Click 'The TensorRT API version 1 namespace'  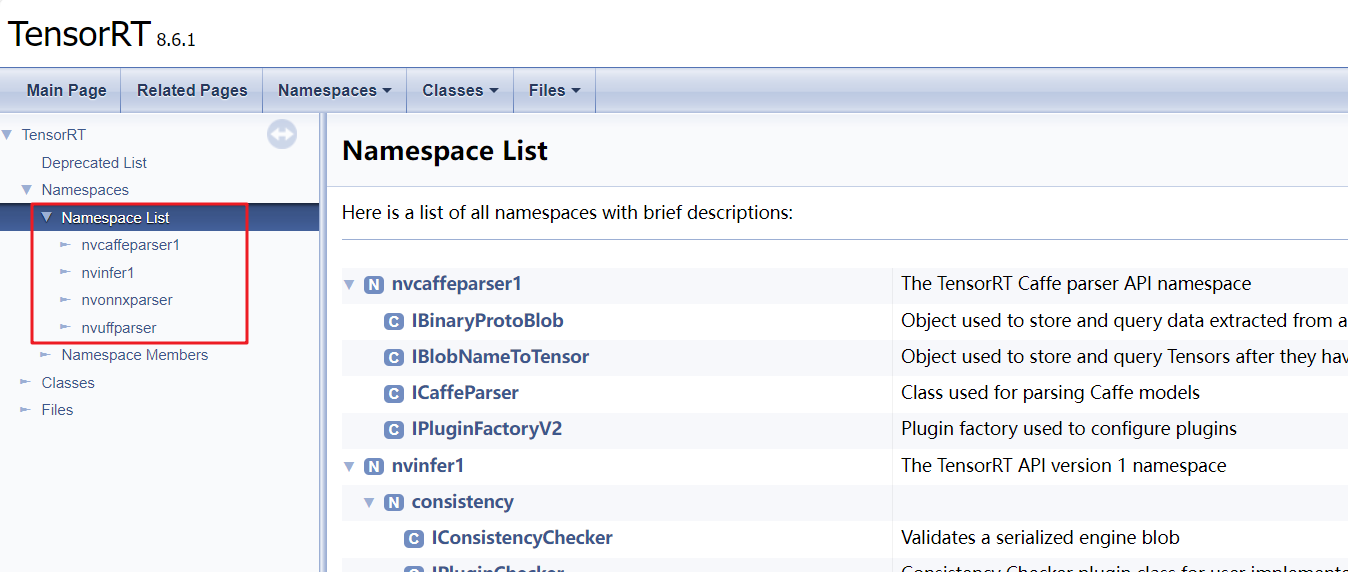[1064, 466]
